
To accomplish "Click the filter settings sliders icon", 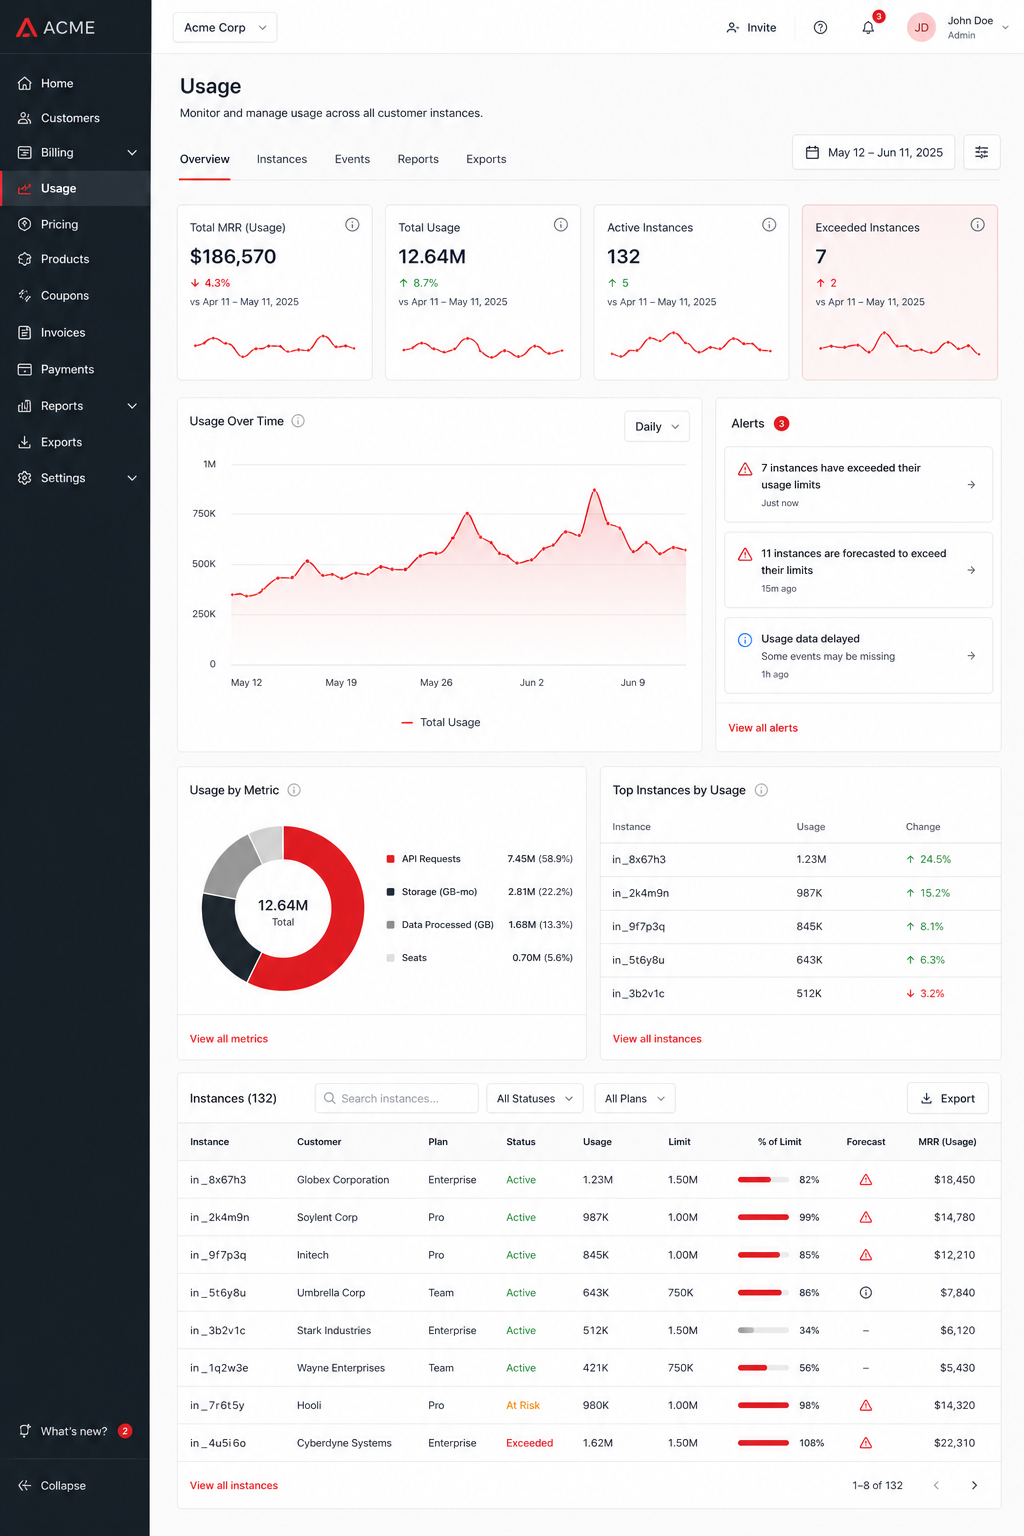I will [x=982, y=152].
